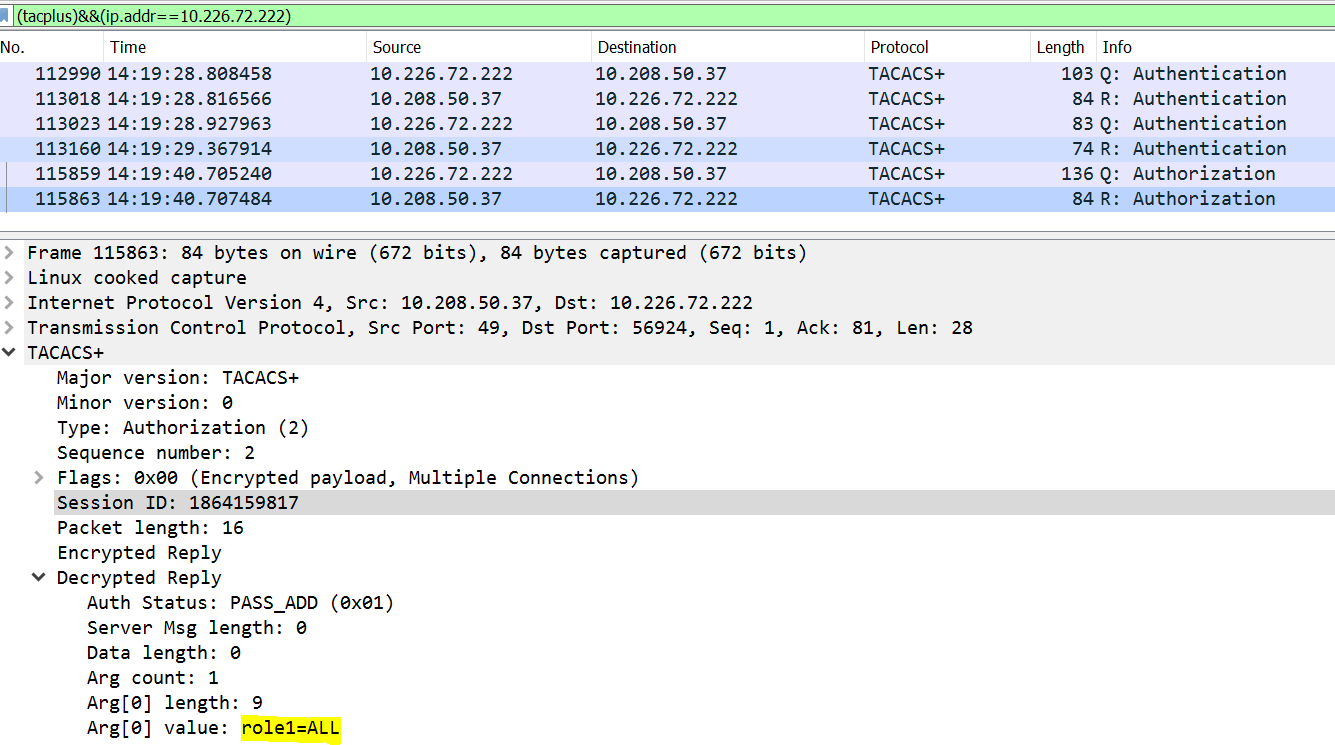Click destination 10.208.50.37 in packet 112990
The image size is (1335, 745).
661,74
